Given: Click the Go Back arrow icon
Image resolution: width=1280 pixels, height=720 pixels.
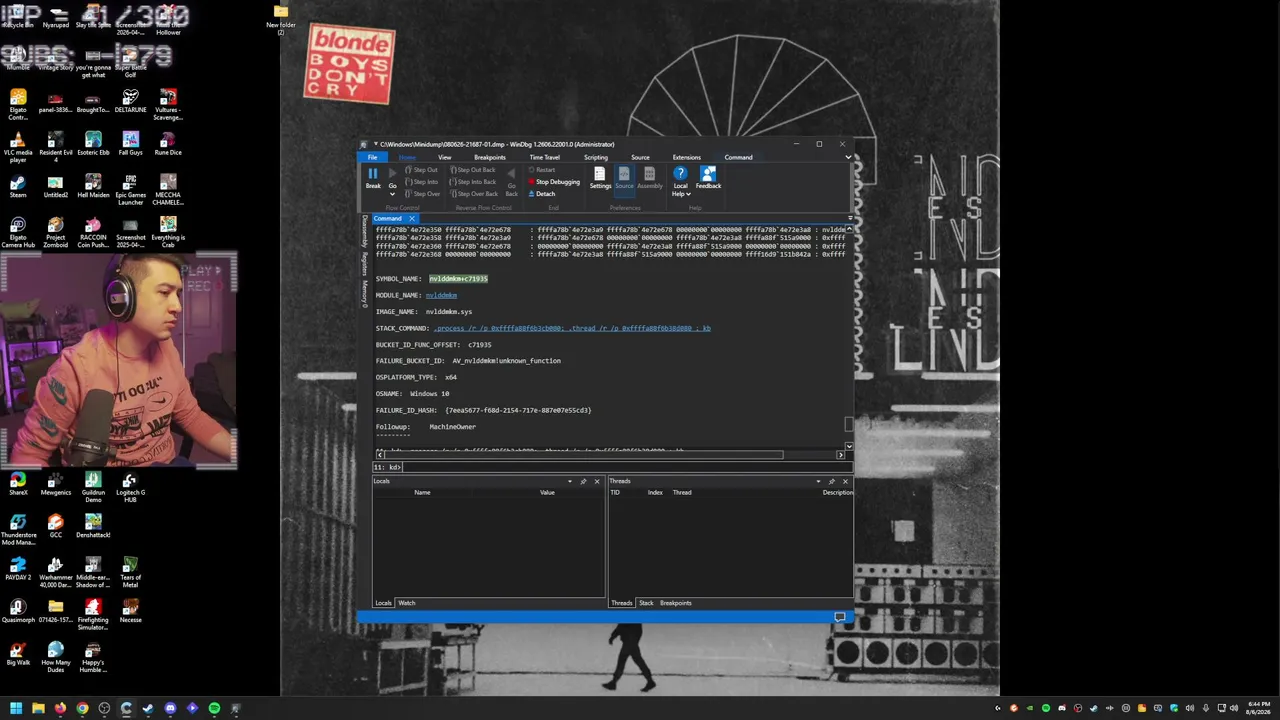Looking at the screenshot, I should 511,174.
